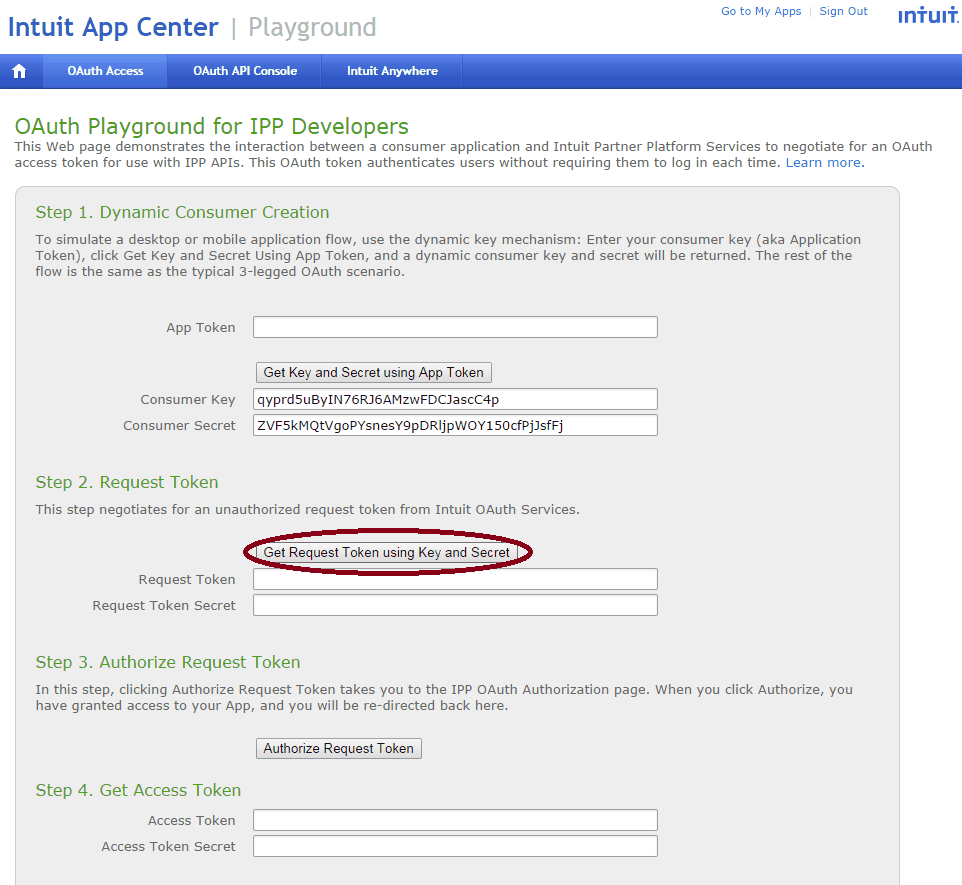Click the Playground header text

click(x=312, y=28)
